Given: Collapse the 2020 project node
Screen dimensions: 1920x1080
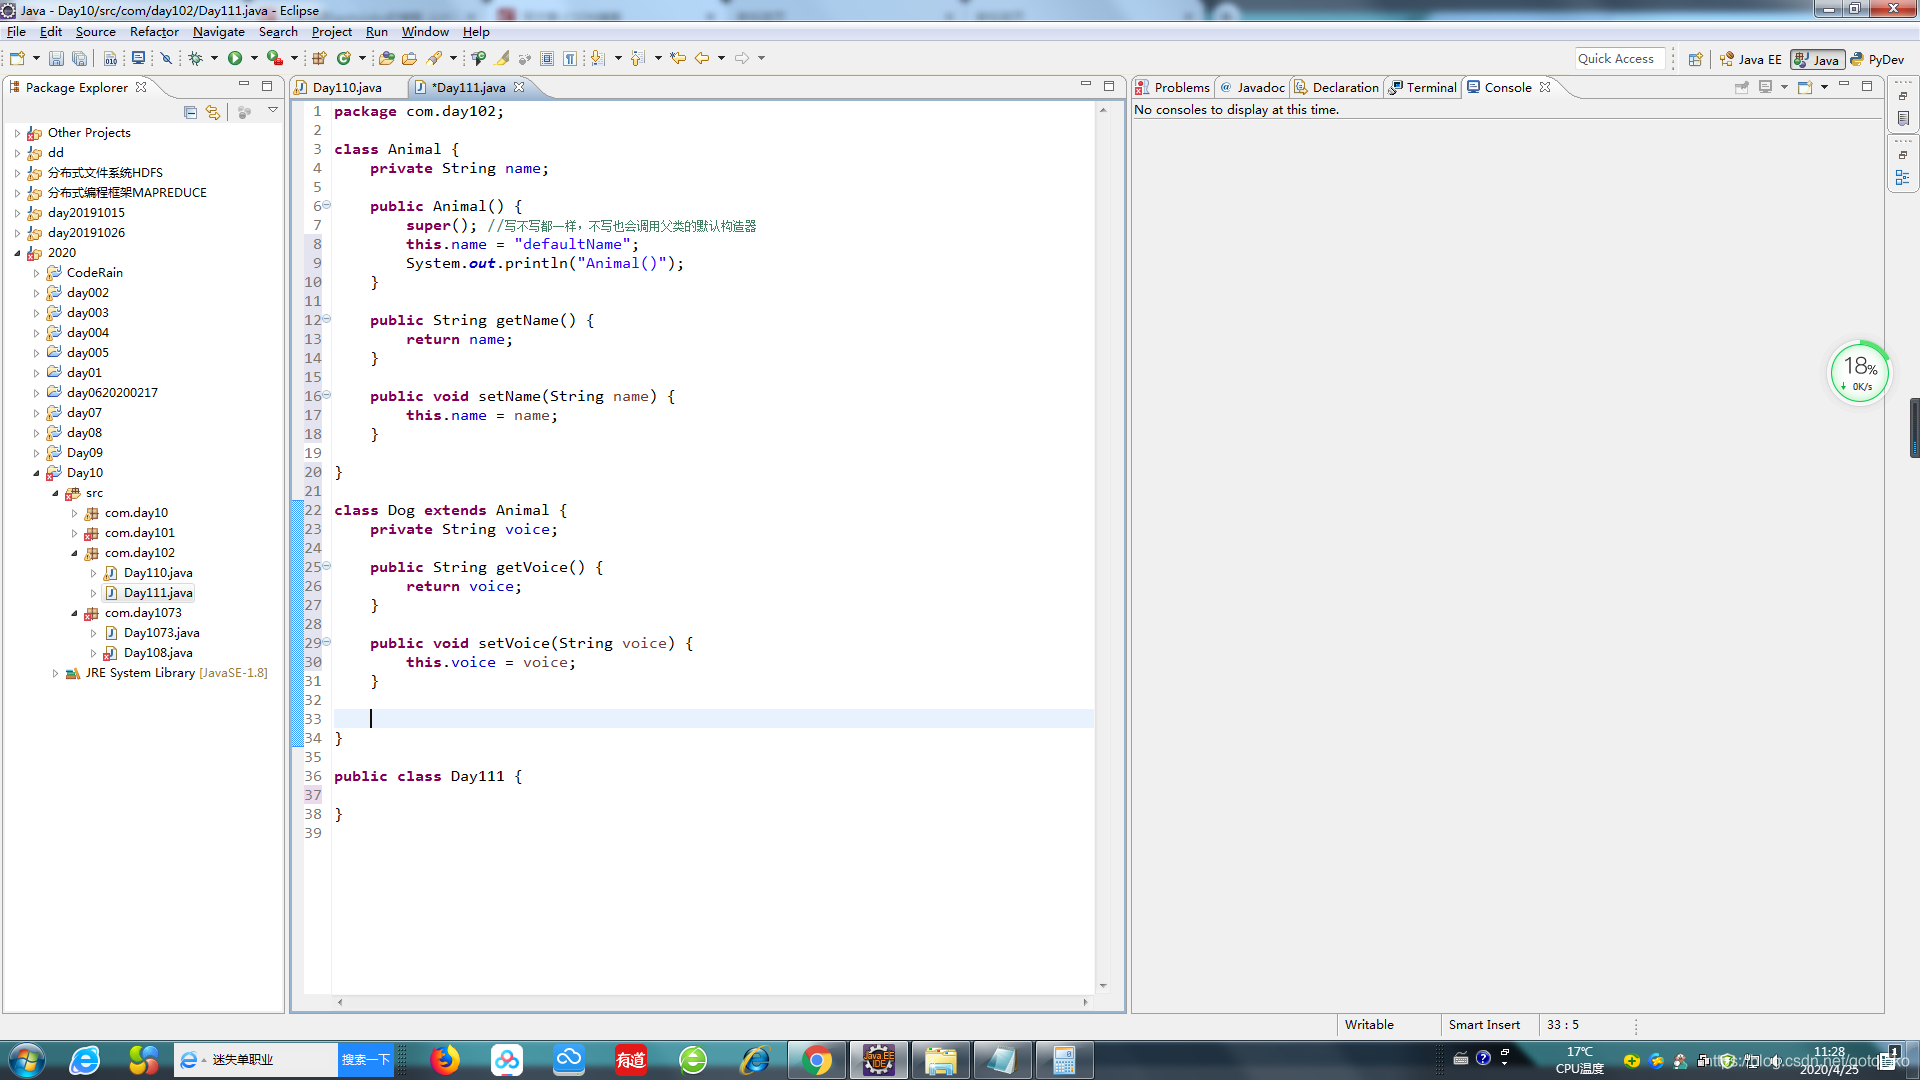Looking at the screenshot, I should [17, 253].
